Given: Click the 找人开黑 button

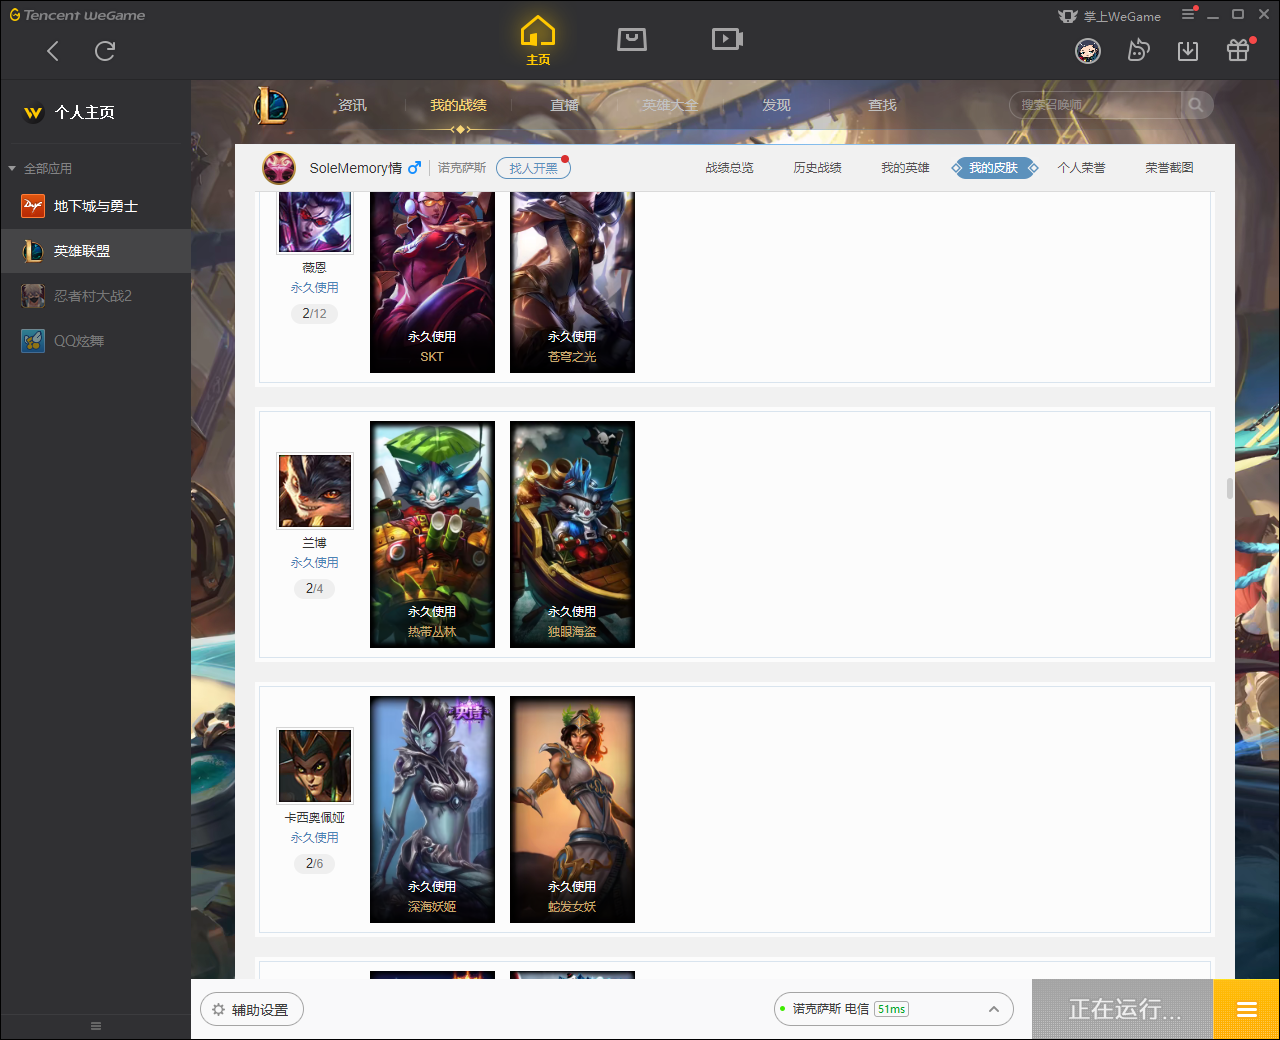Looking at the screenshot, I should click(x=533, y=168).
